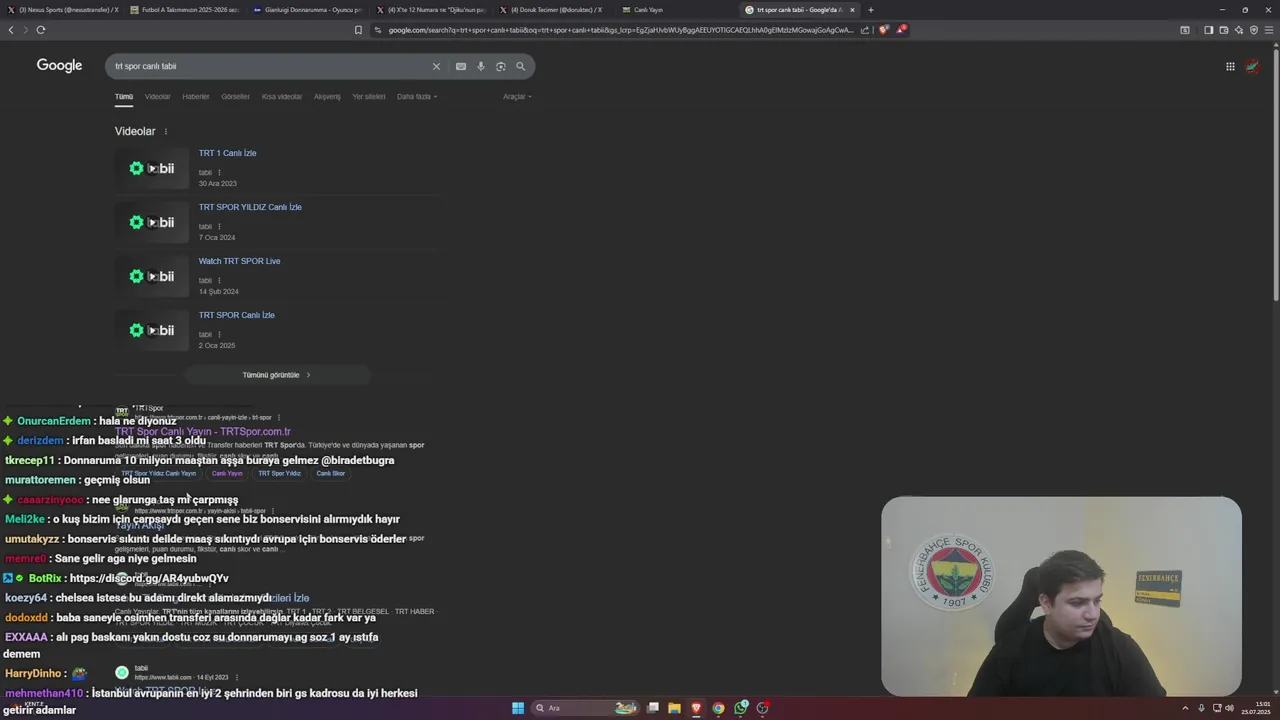Switch to Haberler search tab
1280x720 pixels.
tap(196, 97)
